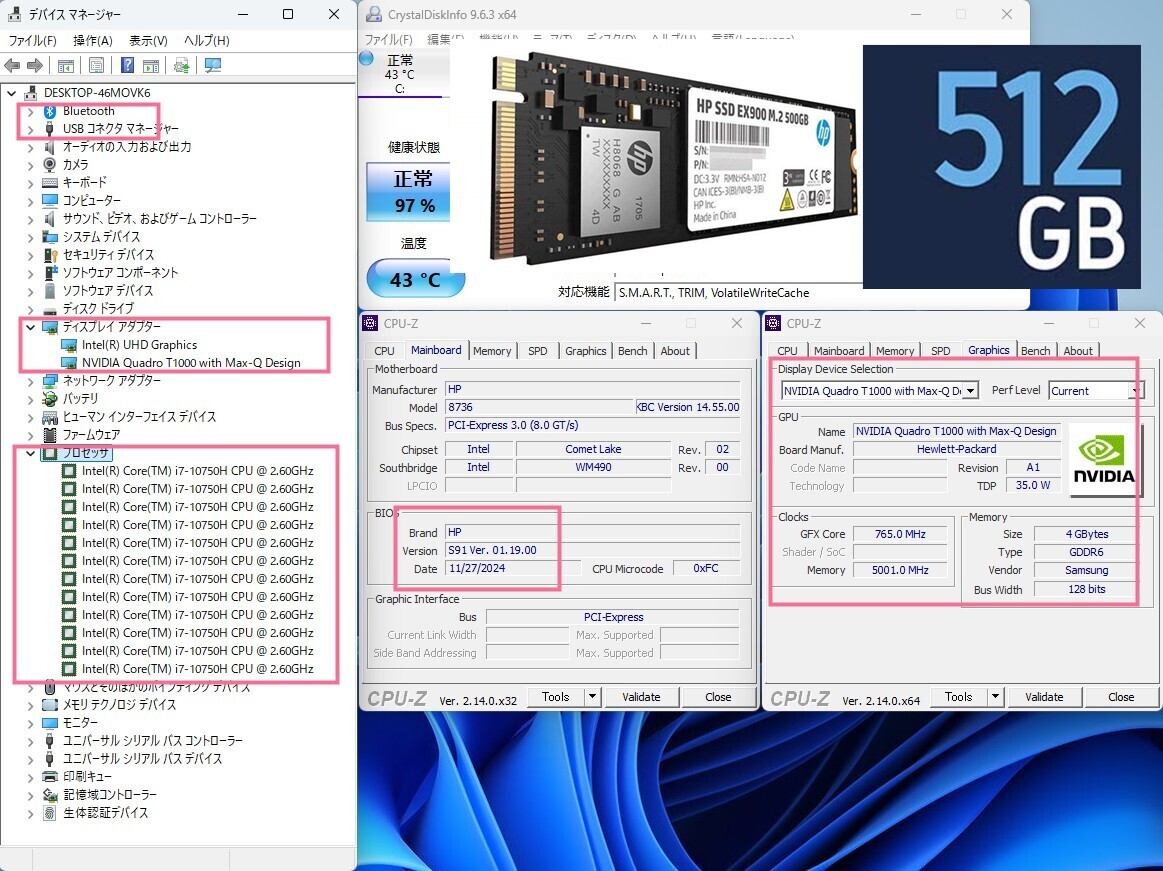Click the USB コネクタ マネージャー plug icon
This screenshot has height=871, width=1163.
tap(50, 129)
